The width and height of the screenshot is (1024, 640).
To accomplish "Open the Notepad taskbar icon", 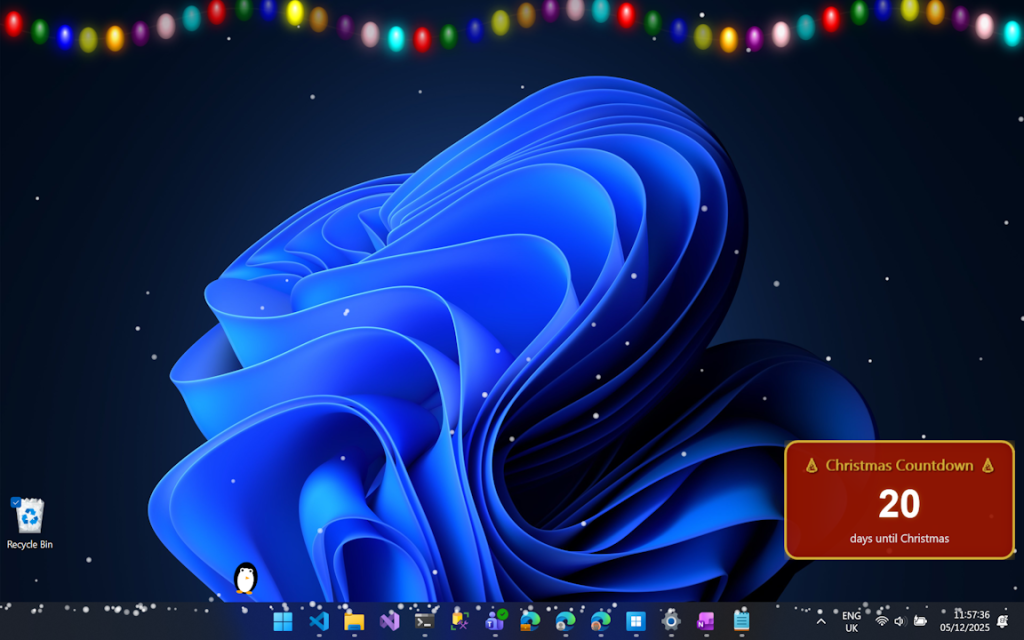I will tap(741, 621).
